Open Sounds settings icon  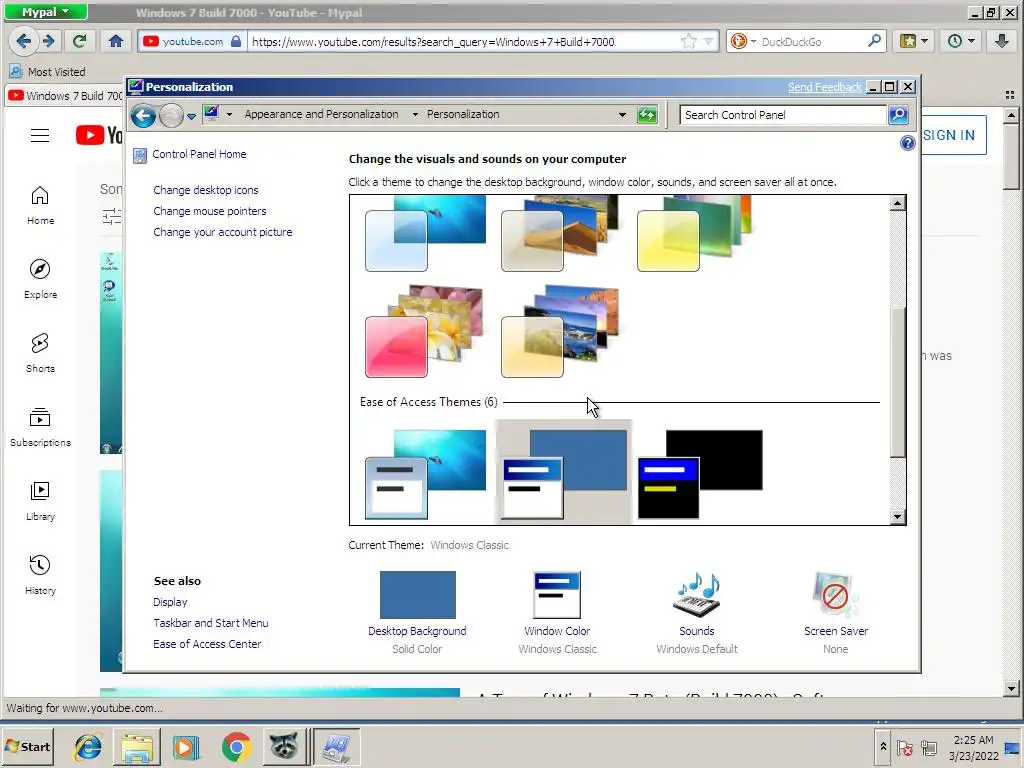tap(696, 594)
